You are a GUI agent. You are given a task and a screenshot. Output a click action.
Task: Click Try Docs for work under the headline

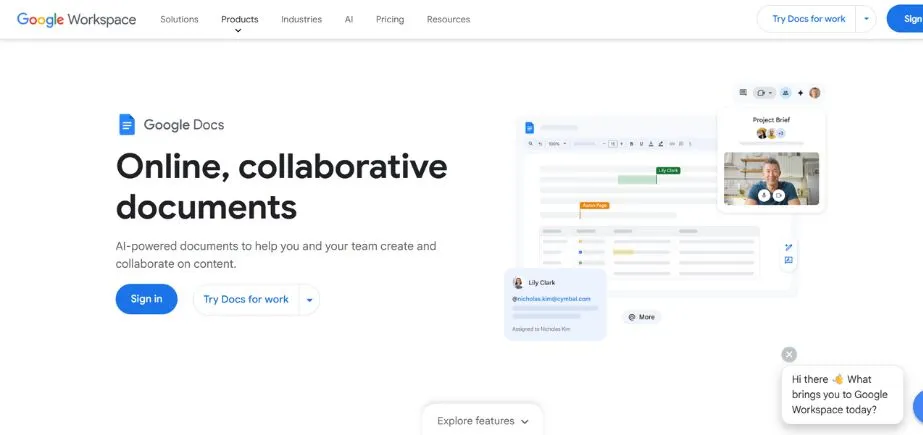(x=246, y=299)
